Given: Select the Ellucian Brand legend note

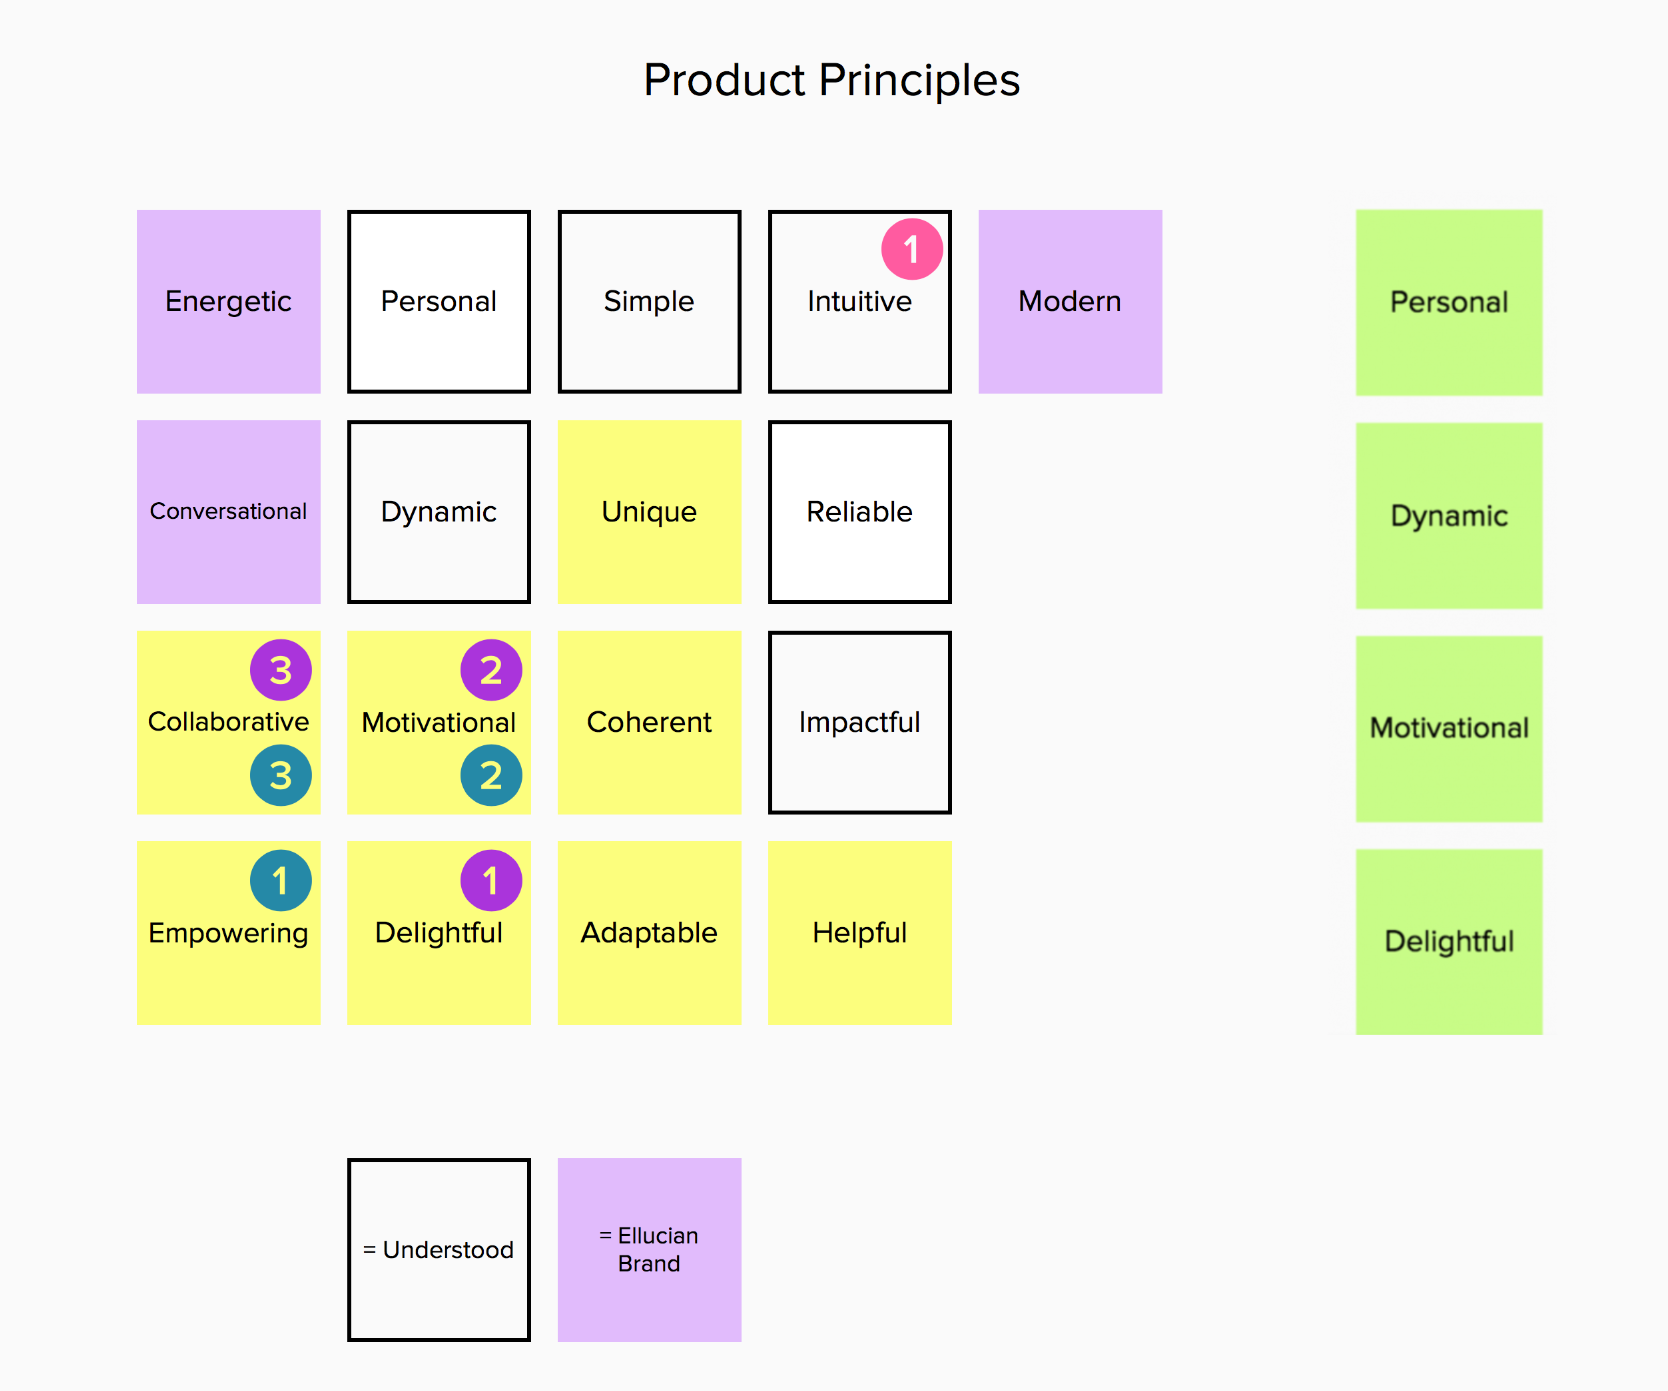Looking at the screenshot, I should point(649,1250).
